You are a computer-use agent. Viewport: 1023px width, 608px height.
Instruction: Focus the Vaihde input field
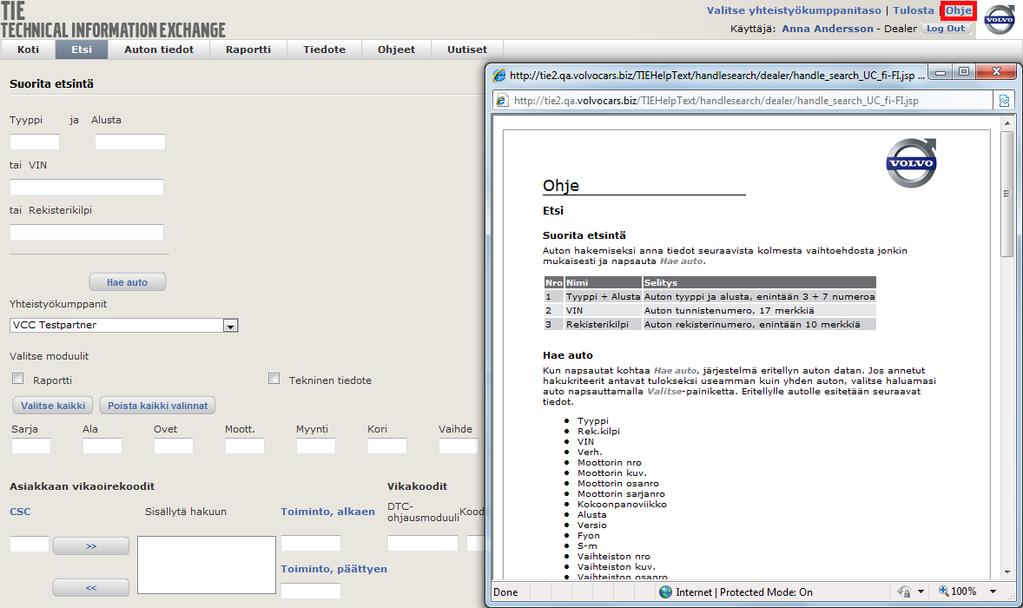(458, 446)
